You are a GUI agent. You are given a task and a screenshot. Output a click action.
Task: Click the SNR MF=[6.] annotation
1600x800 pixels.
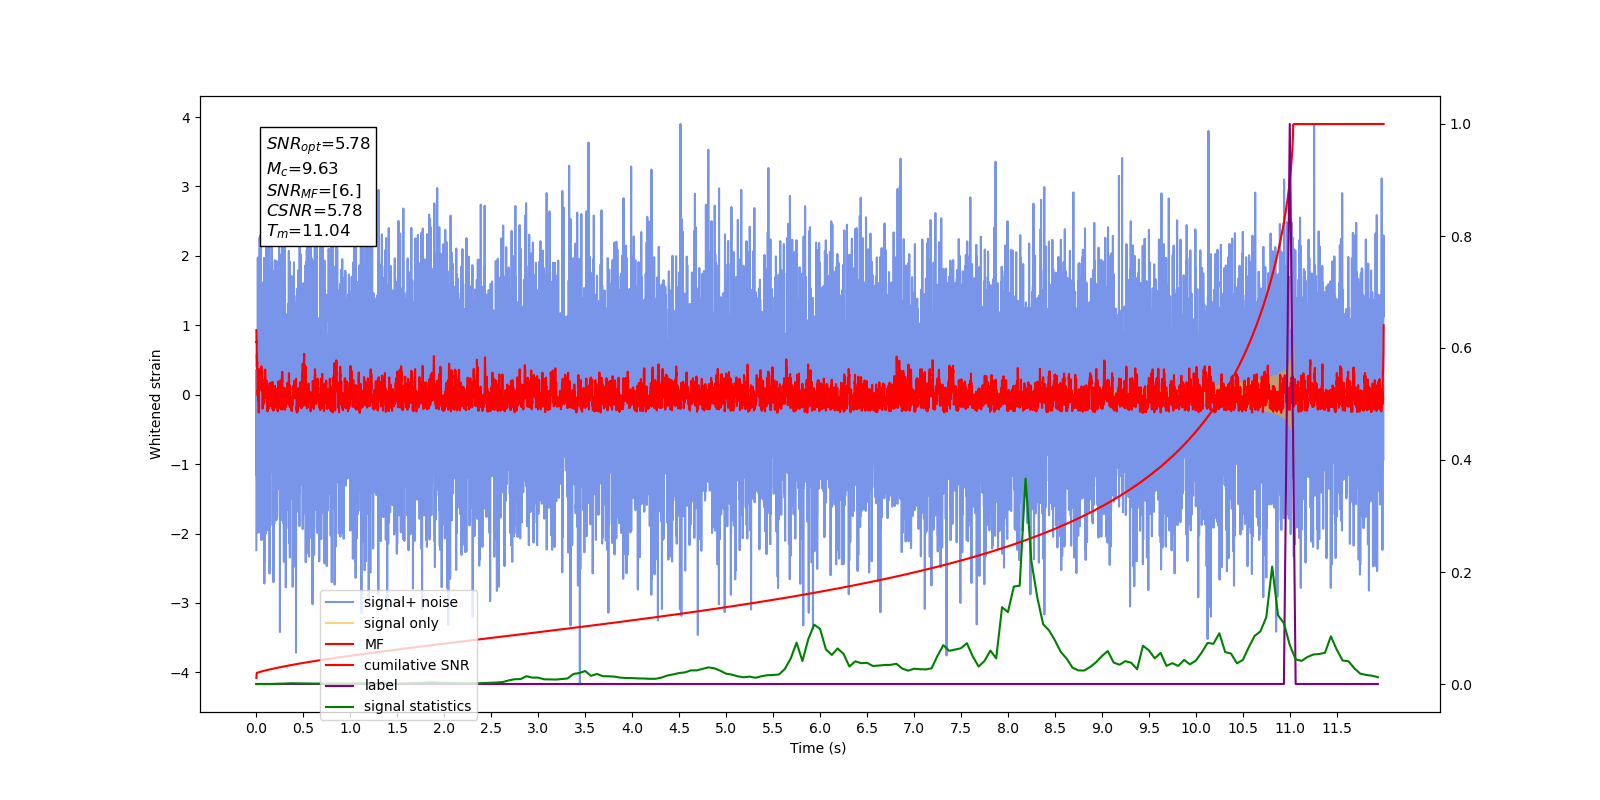pos(314,190)
